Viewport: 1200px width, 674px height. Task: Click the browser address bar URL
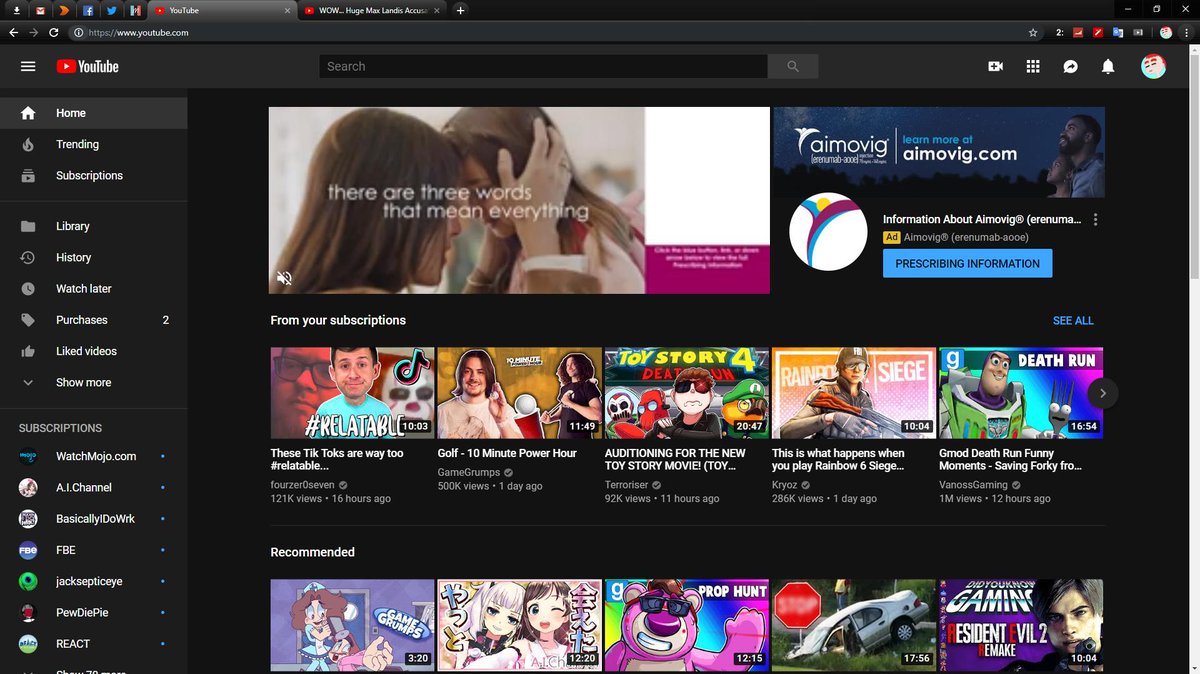(x=139, y=32)
